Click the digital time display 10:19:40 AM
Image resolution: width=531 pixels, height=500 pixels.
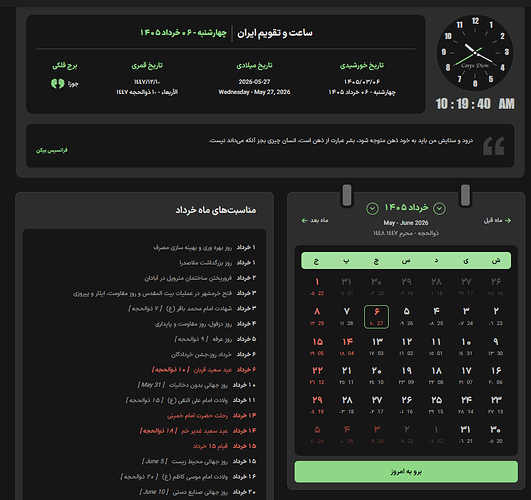click(x=475, y=104)
